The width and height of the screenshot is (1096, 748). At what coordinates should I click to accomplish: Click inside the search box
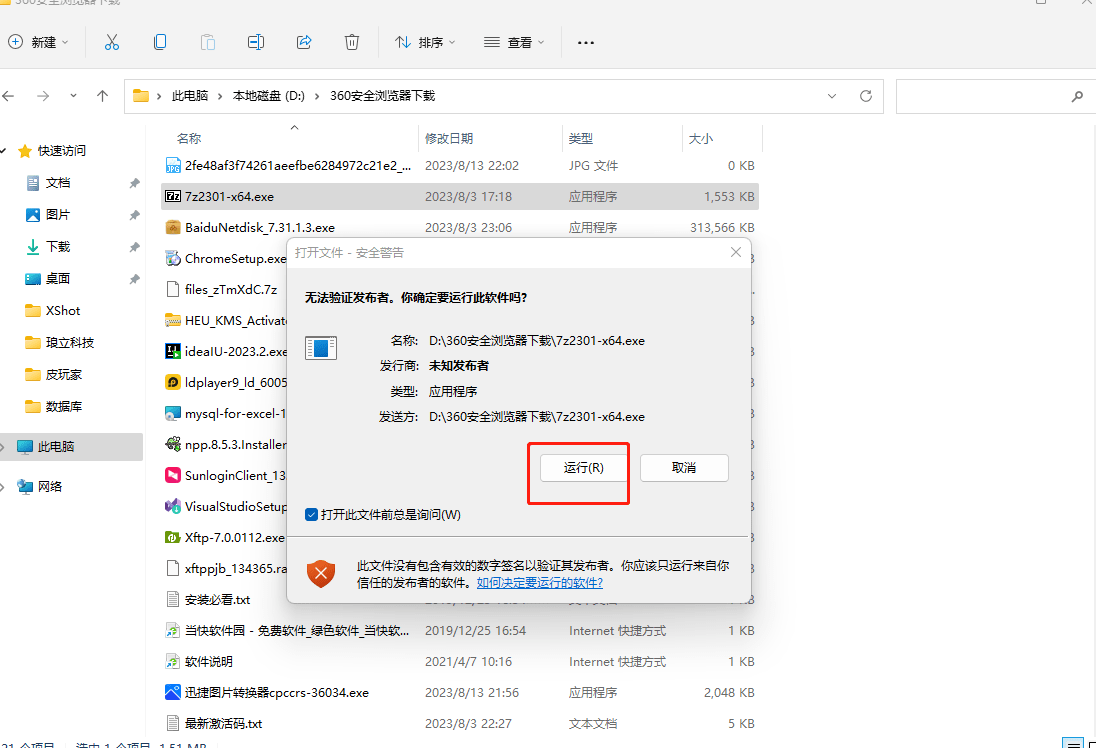(x=990, y=95)
